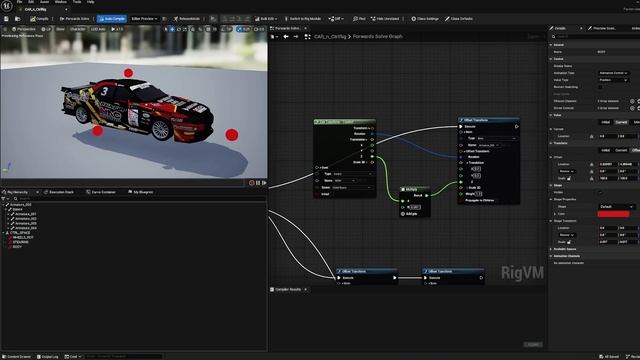
Task: Open the Tools menu
Action: 77,2
